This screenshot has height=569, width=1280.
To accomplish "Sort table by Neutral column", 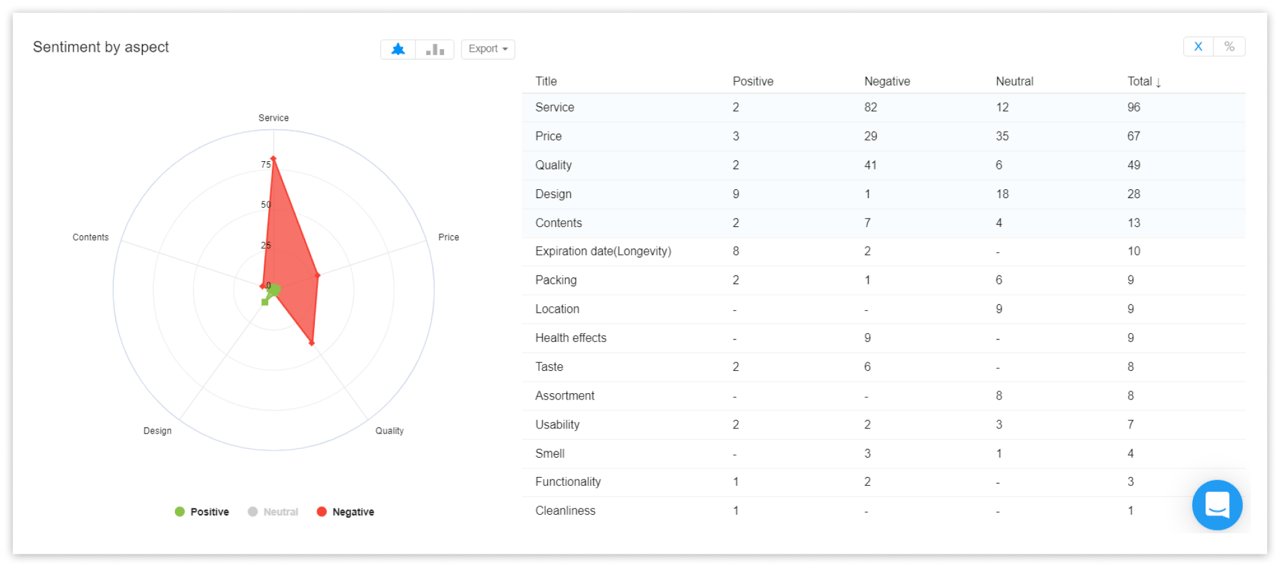I will click(1014, 81).
